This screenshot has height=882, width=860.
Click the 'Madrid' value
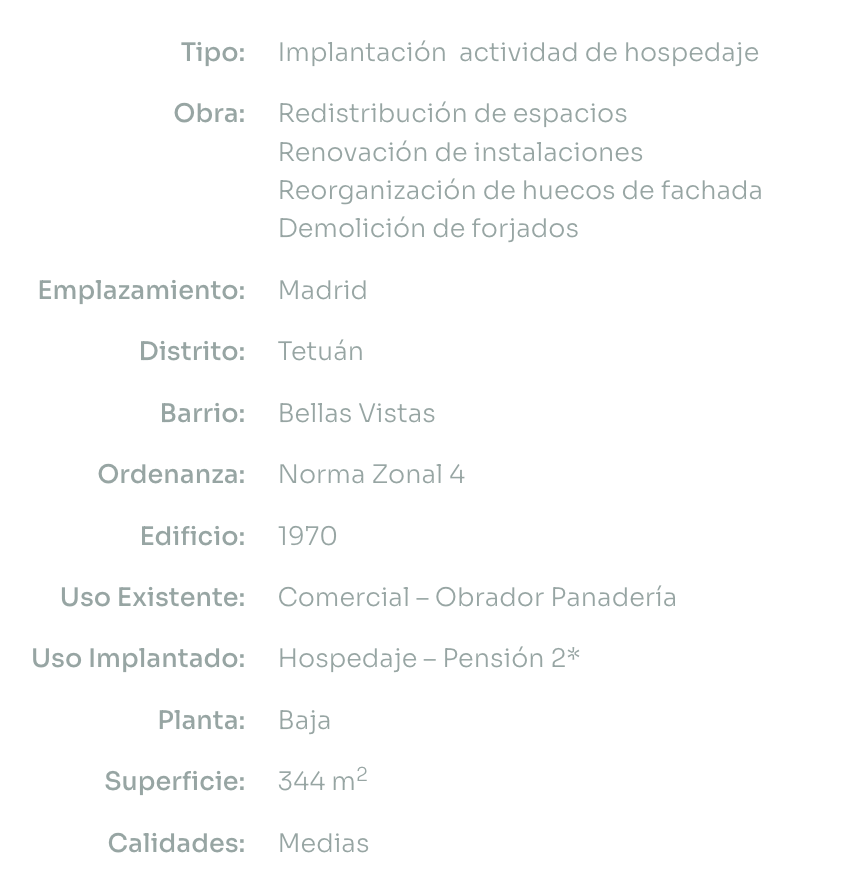pyautogui.click(x=322, y=291)
